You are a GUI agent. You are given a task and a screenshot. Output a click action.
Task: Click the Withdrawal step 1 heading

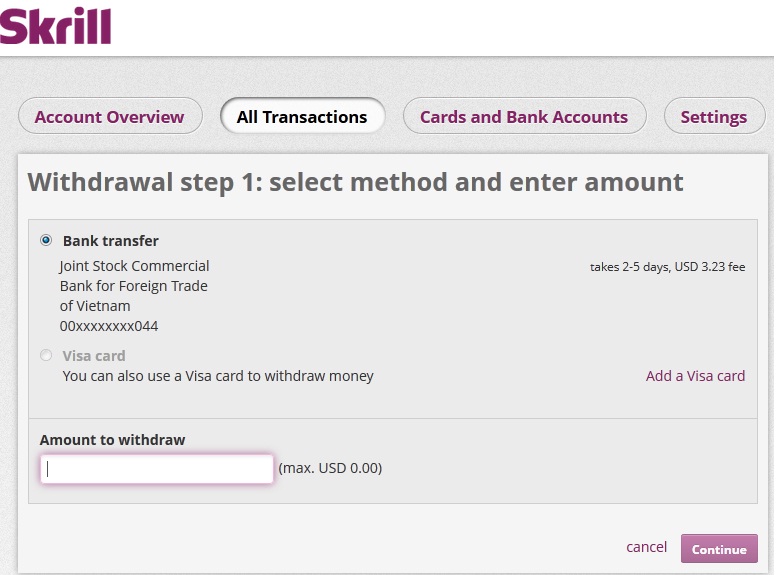(355, 182)
